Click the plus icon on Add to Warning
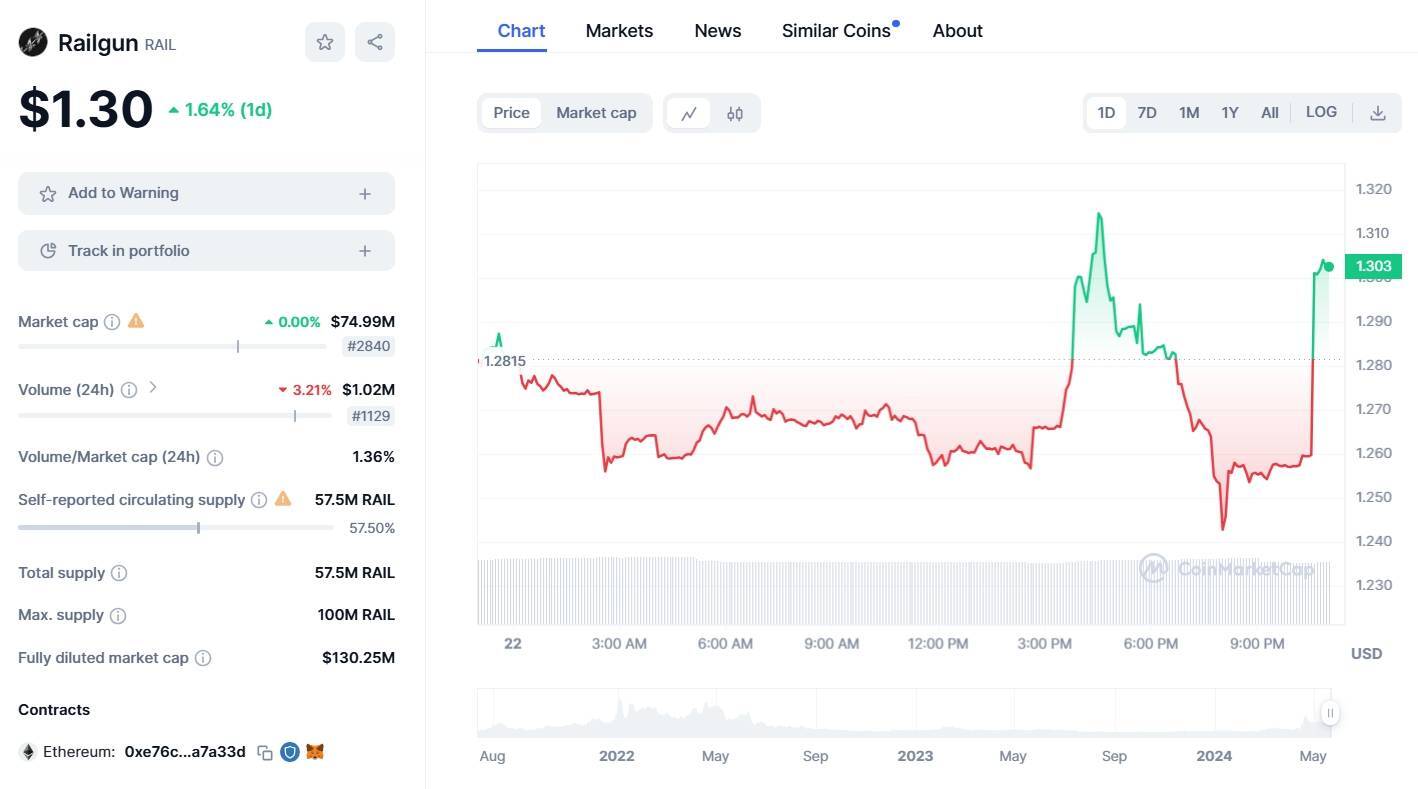 [365, 194]
